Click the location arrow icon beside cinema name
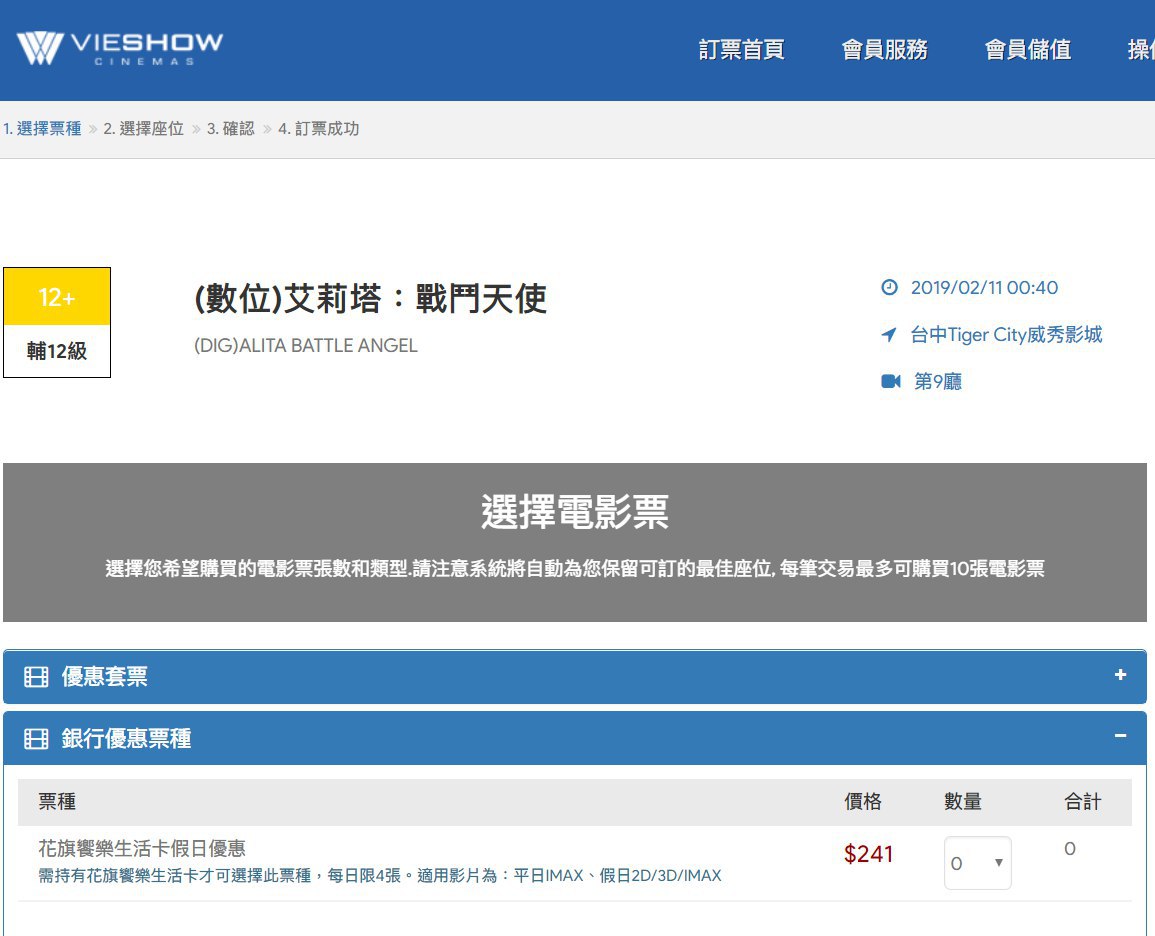 pyautogui.click(x=889, y=335)
